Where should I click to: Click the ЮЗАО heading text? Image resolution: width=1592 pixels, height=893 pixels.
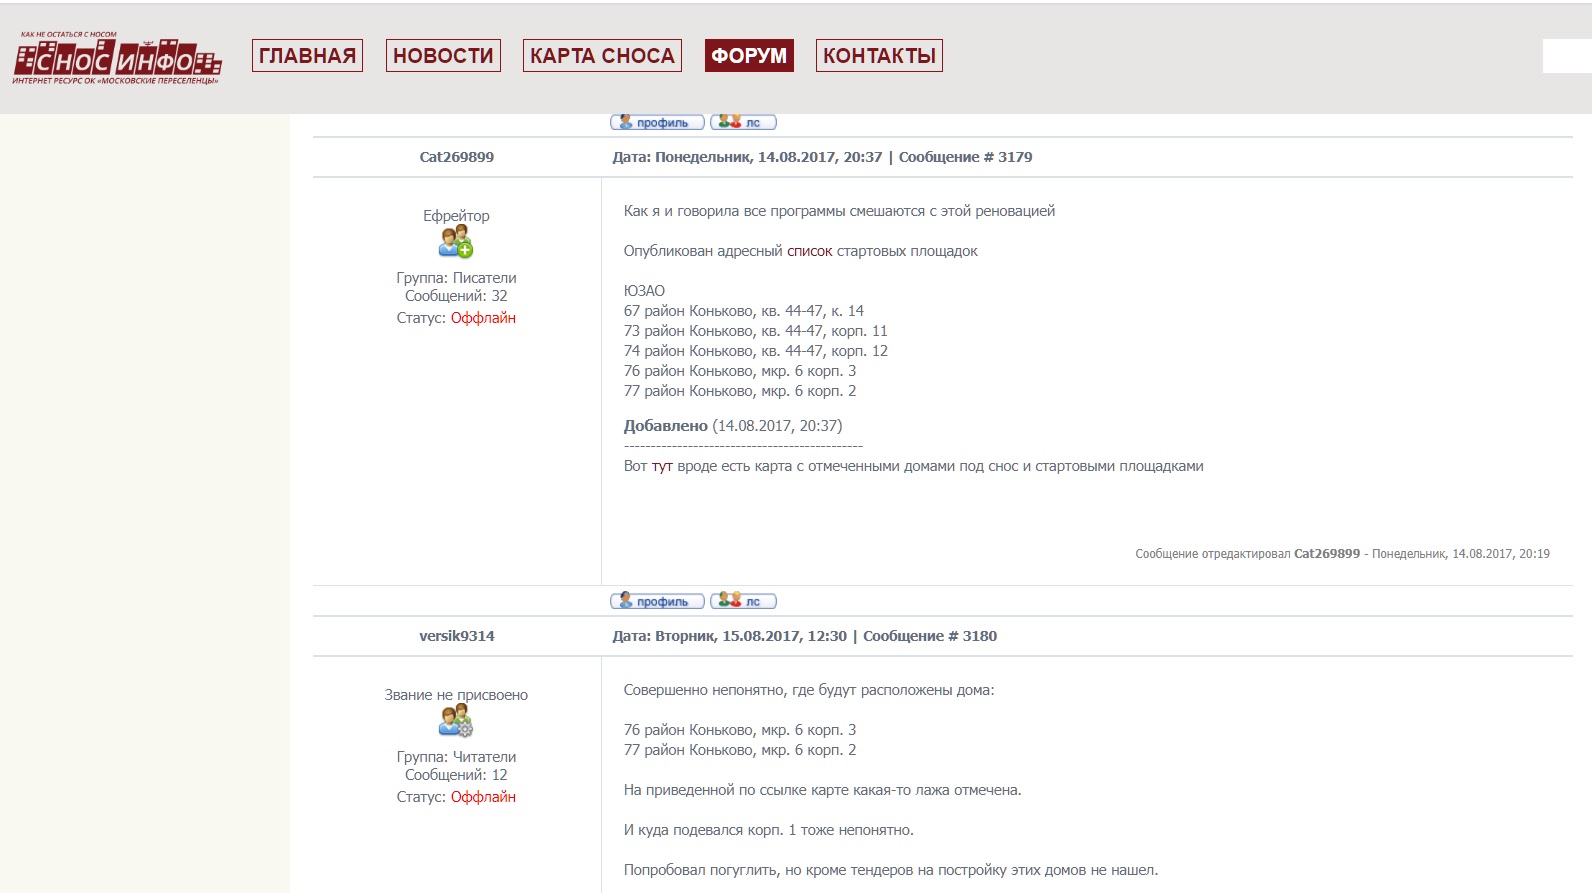click(x=644, y=291)
